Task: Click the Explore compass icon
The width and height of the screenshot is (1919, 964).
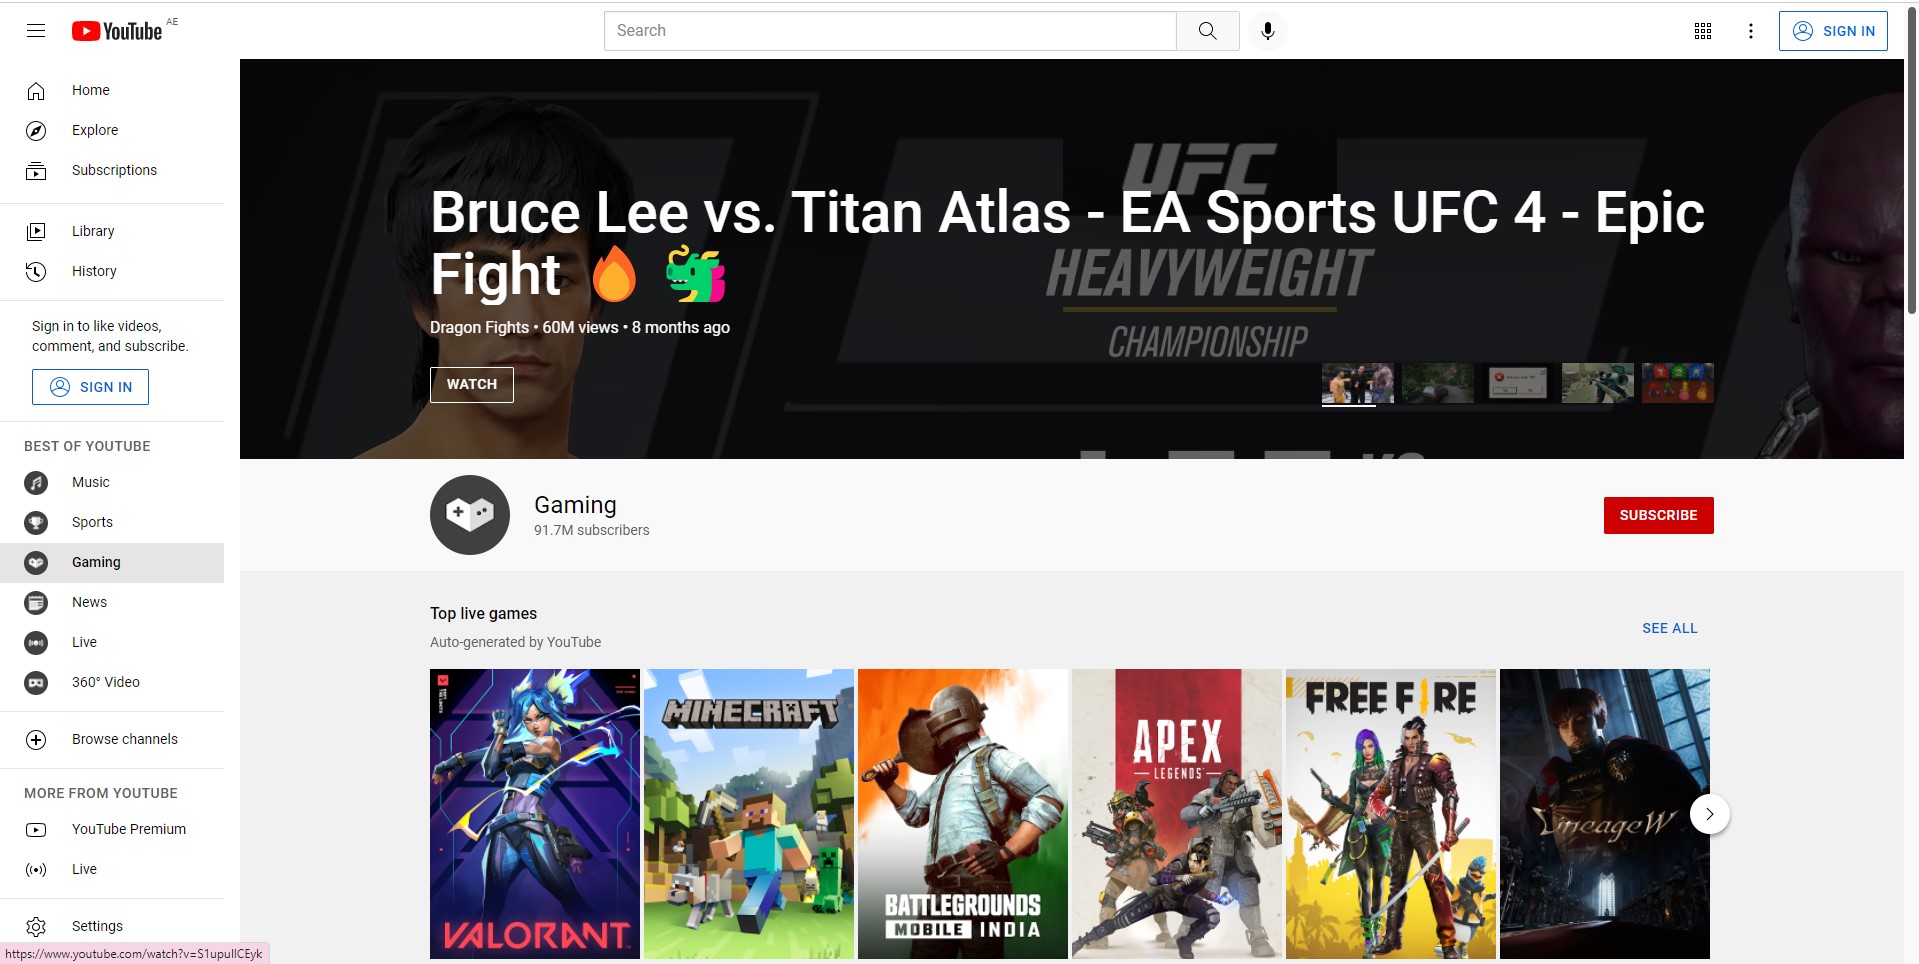Action: (36, 131)
